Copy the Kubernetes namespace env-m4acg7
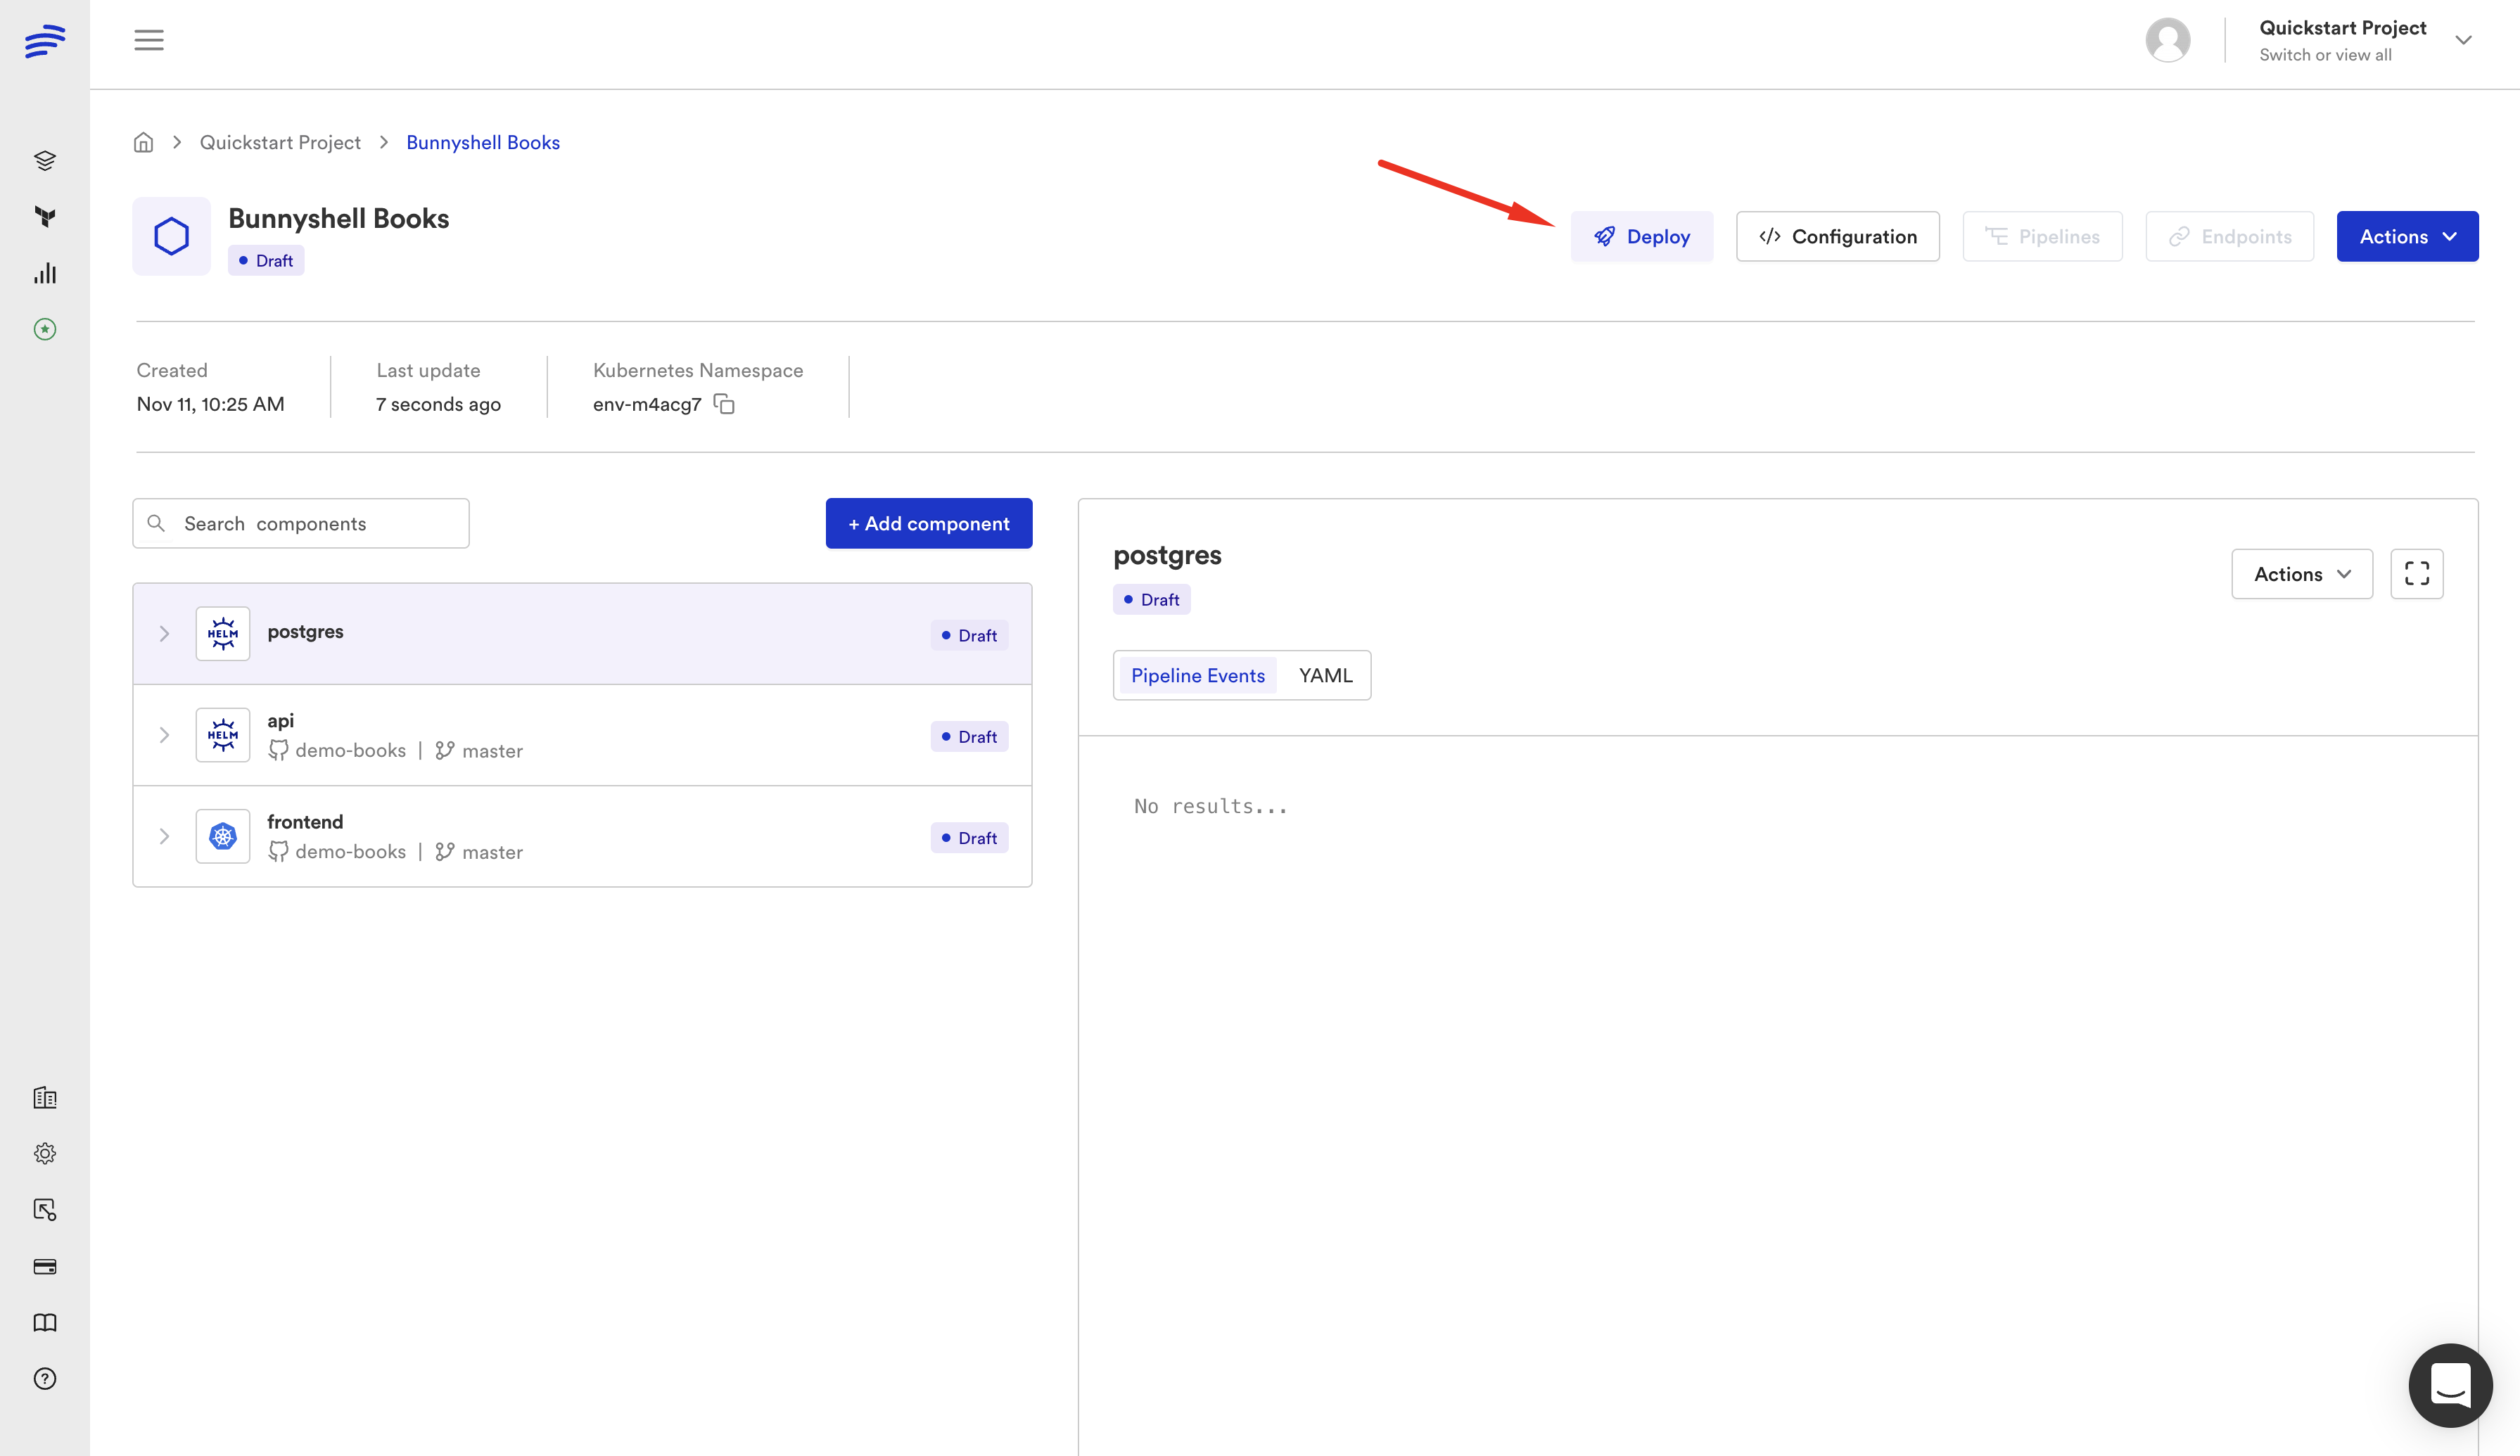2520x1456 pixels. point(724,404)
